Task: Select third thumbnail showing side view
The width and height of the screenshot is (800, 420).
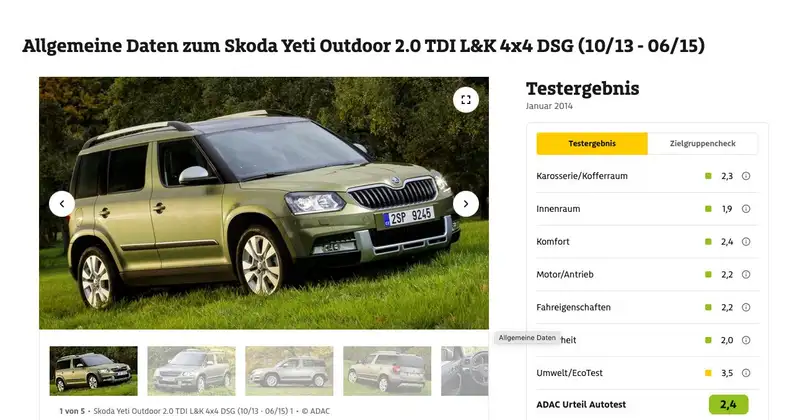Action: [x=289, y=371]
